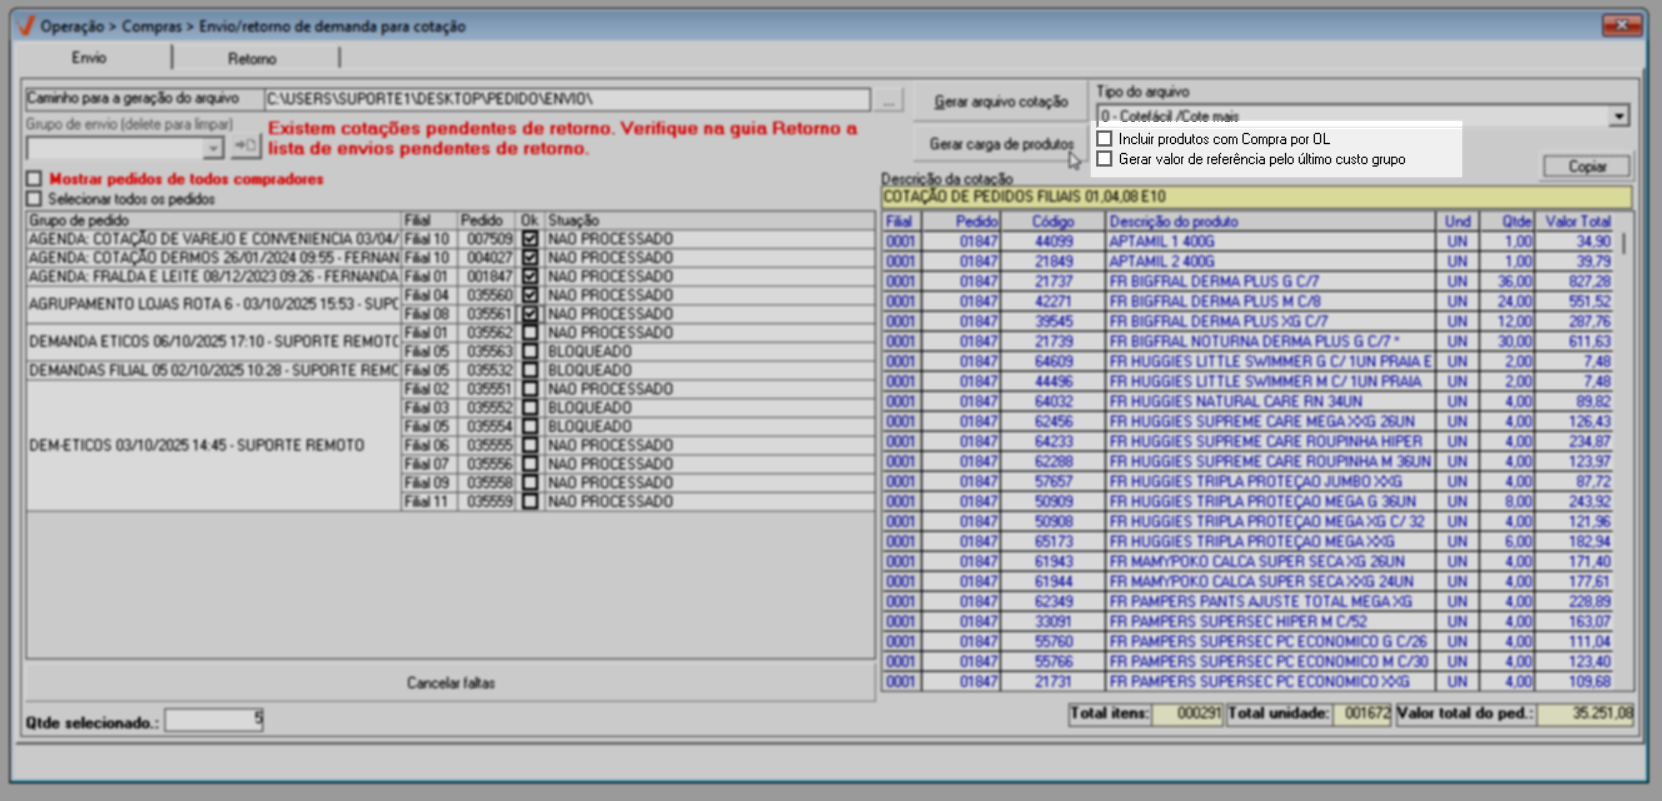This screenshot has height=801, width=1662.
Task: Click the arrow icon next to Grupo de envio
Action: [x=245, y=147]
